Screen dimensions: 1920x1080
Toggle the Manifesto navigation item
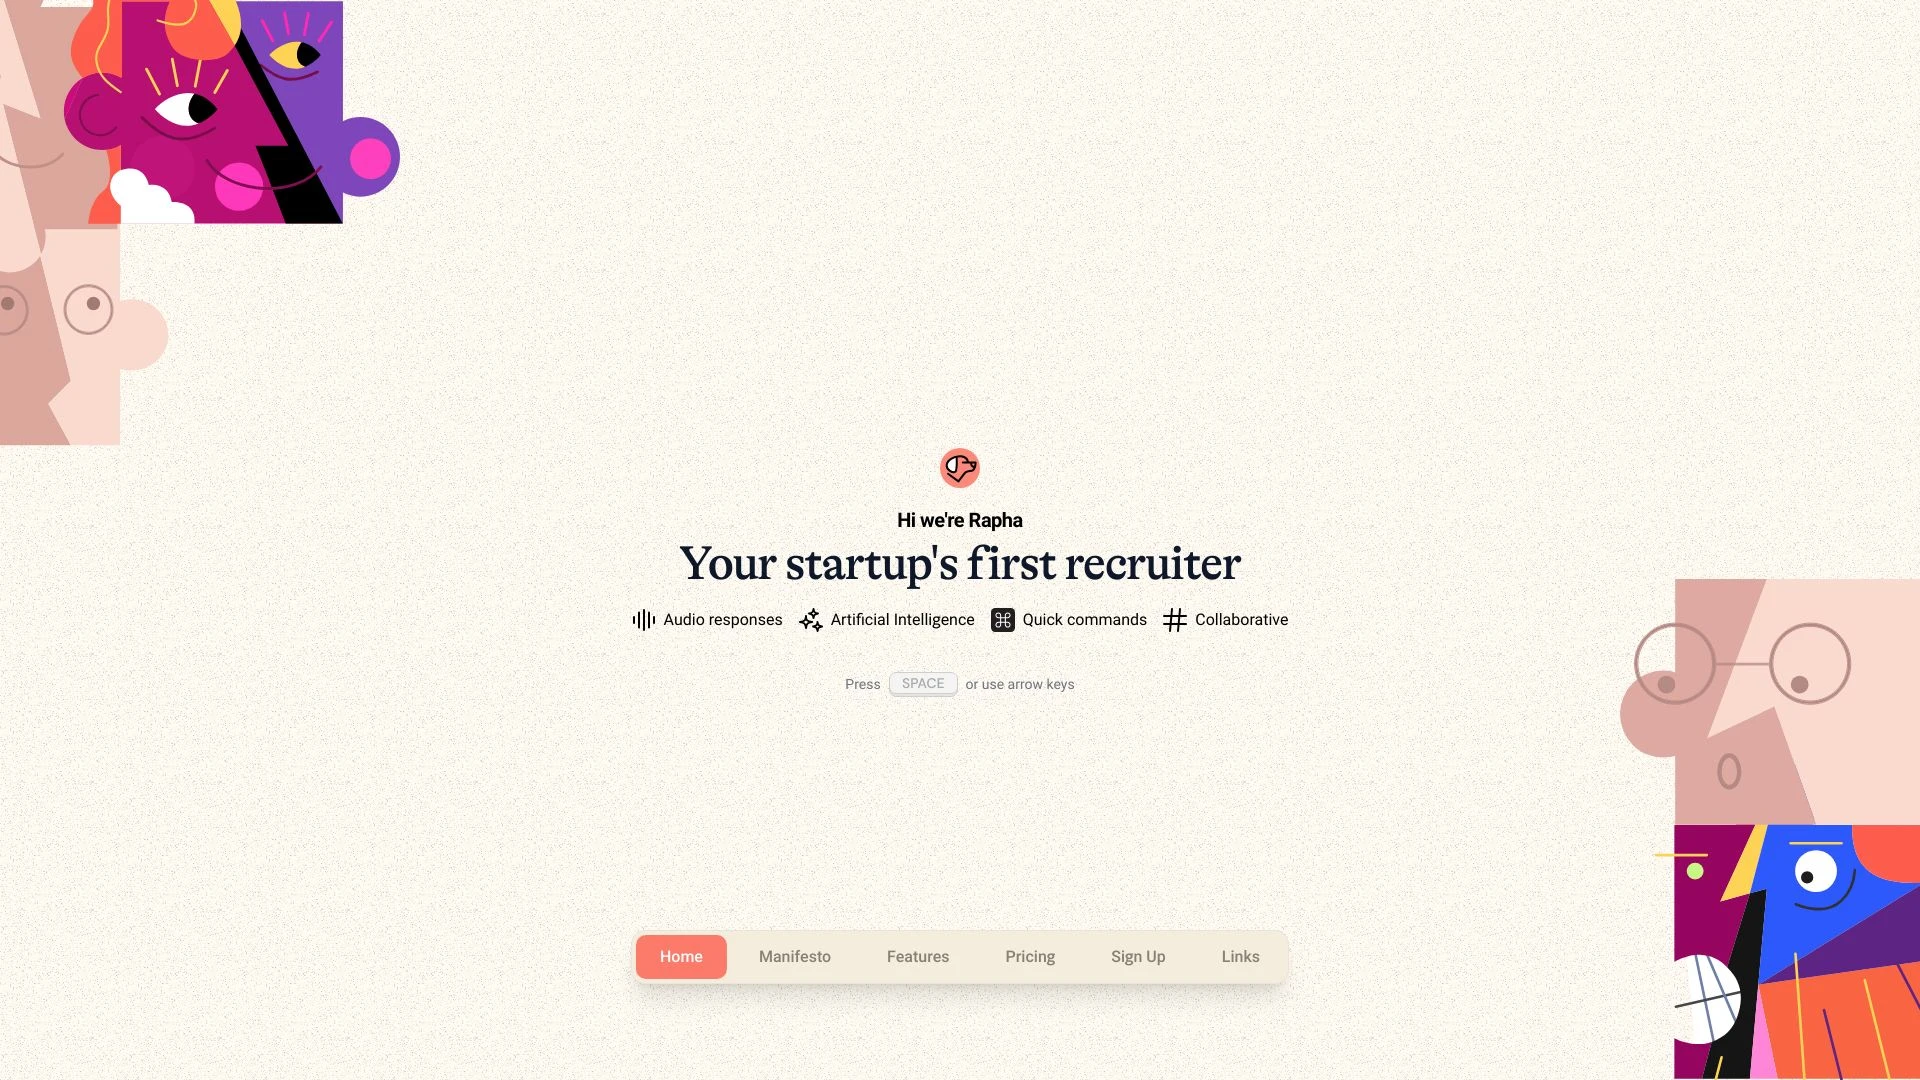click(x=795, y=956)
